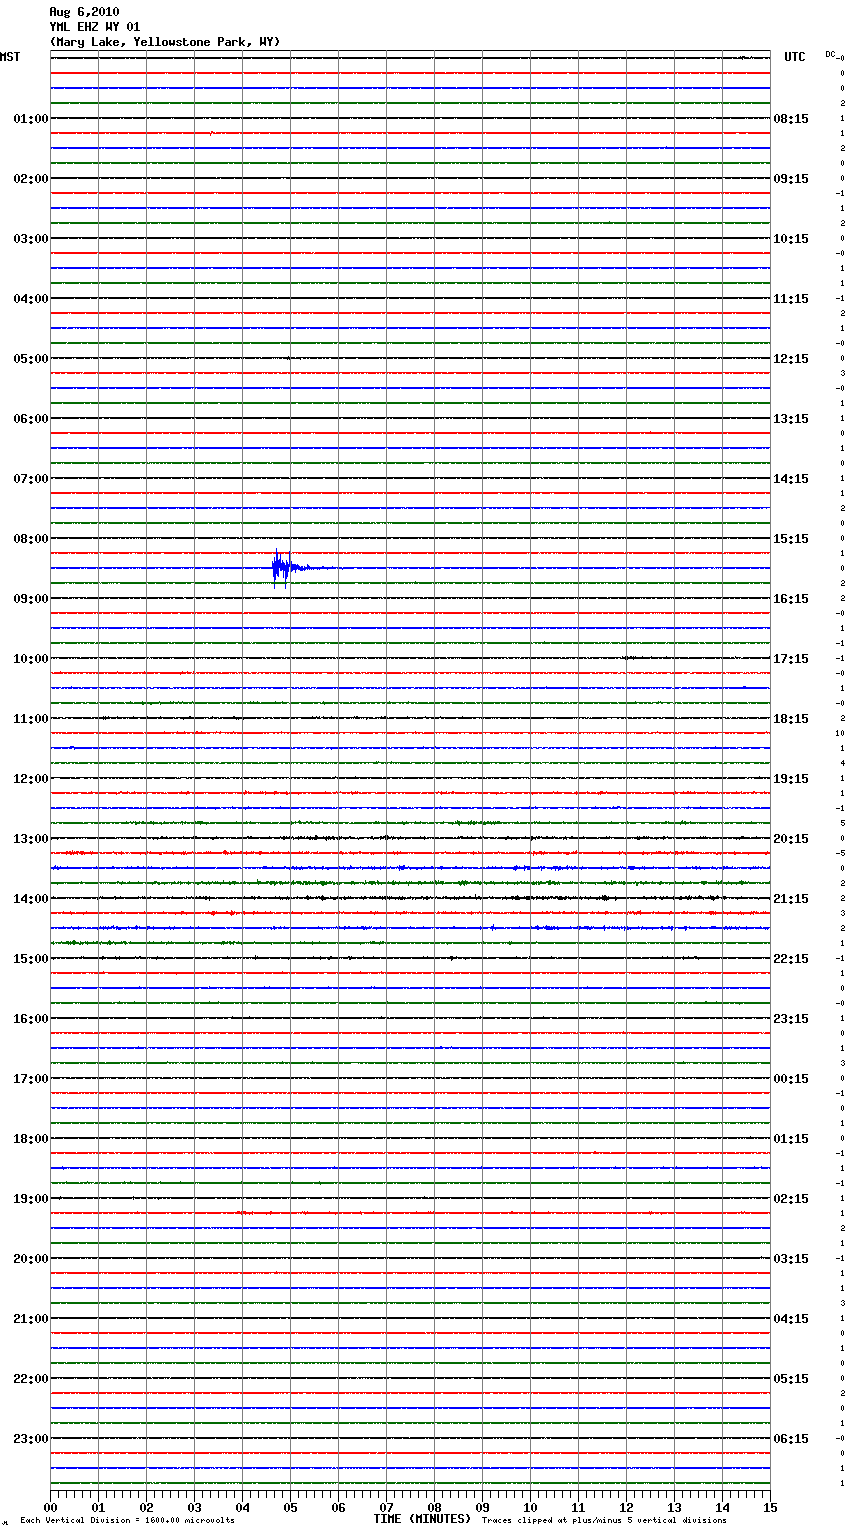Select the '22:00' MST hour label

(31, 1379)
